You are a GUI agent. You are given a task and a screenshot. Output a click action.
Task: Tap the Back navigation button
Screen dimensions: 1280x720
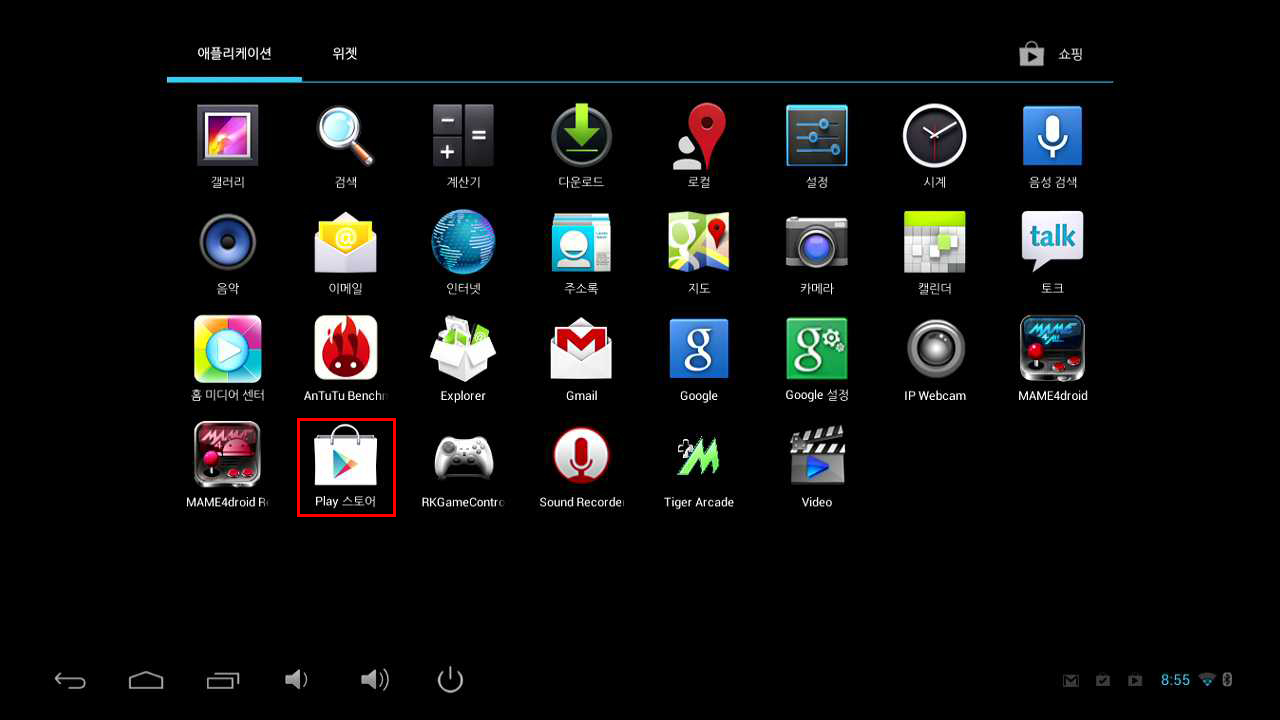click(70, 681)
